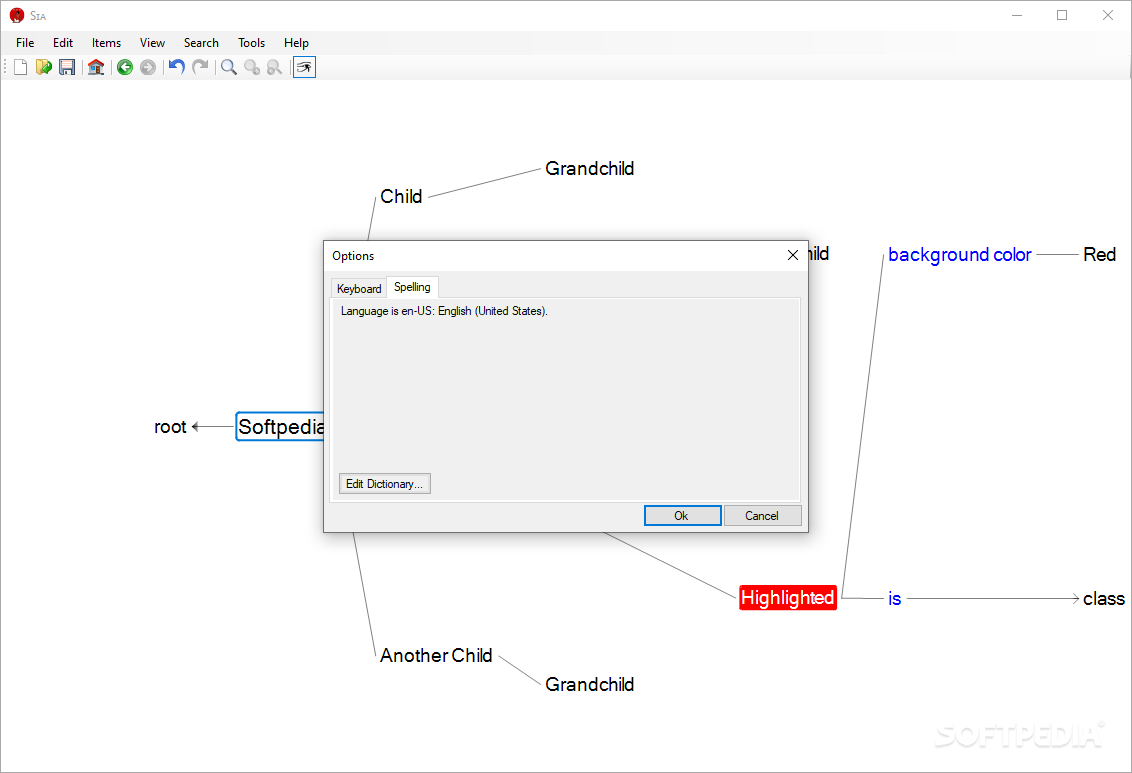Navigate forward with the gray arrow icon

pos(148,67)
